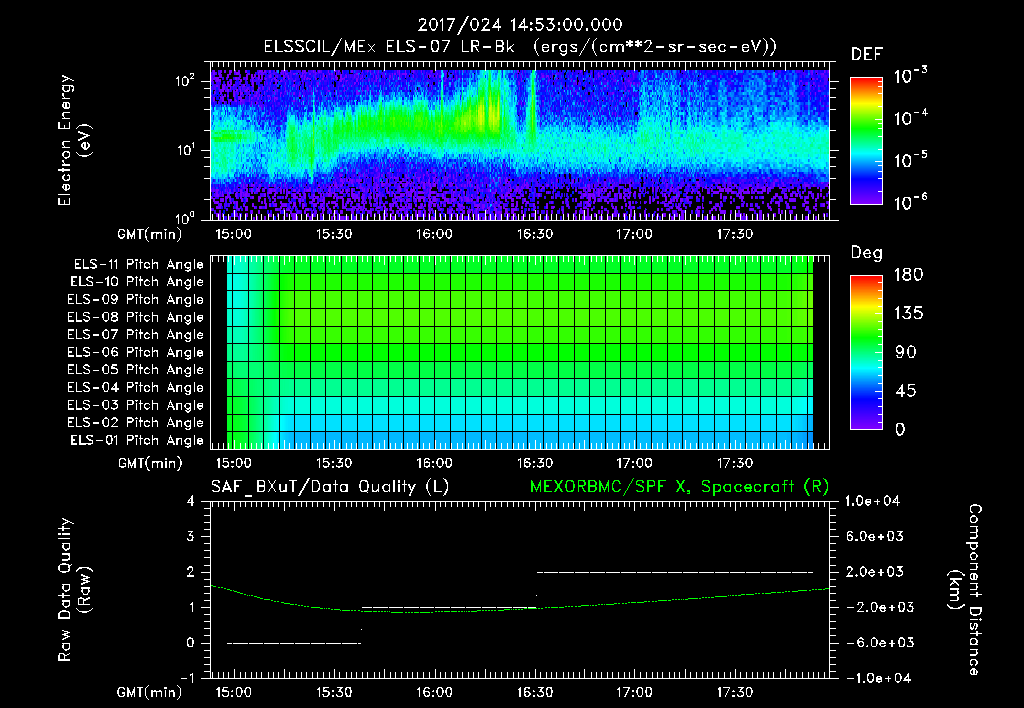Click the data quality segment at level 0
This screenshot has width=1024, height=708.
click(x=294, y=643)
